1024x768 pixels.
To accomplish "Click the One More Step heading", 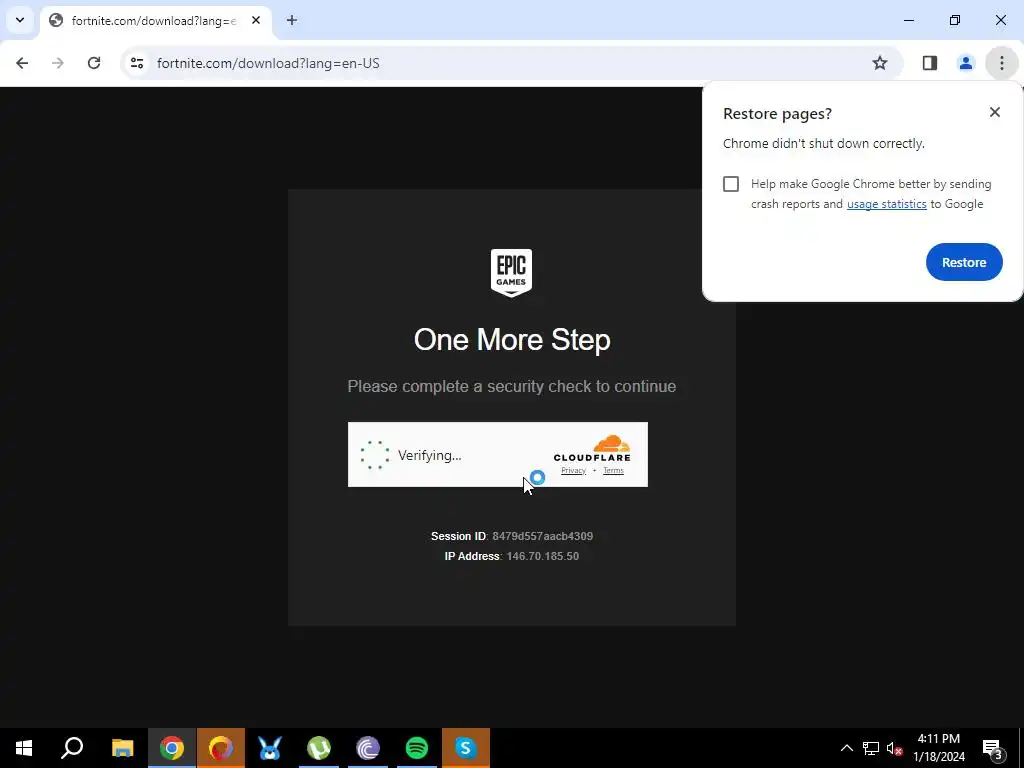I will click(x=512, y=340).
